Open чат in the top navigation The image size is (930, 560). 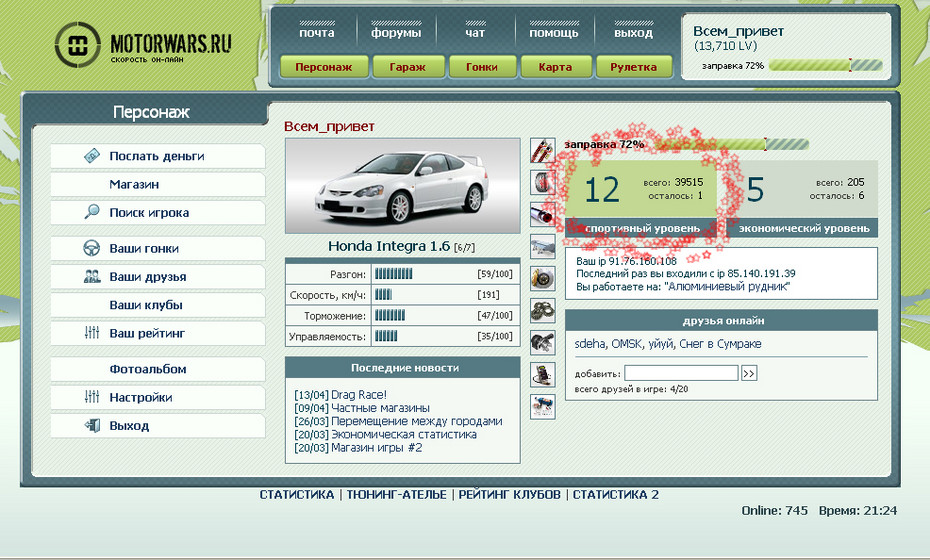pos(474,33)
